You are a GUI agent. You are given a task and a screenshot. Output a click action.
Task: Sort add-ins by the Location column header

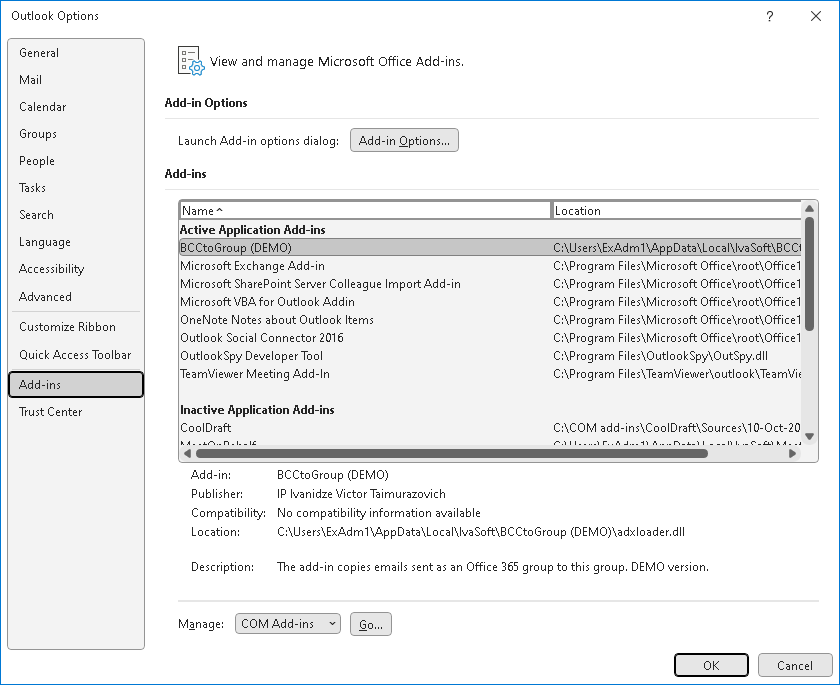pyautogui.click(x=677, y=210)
